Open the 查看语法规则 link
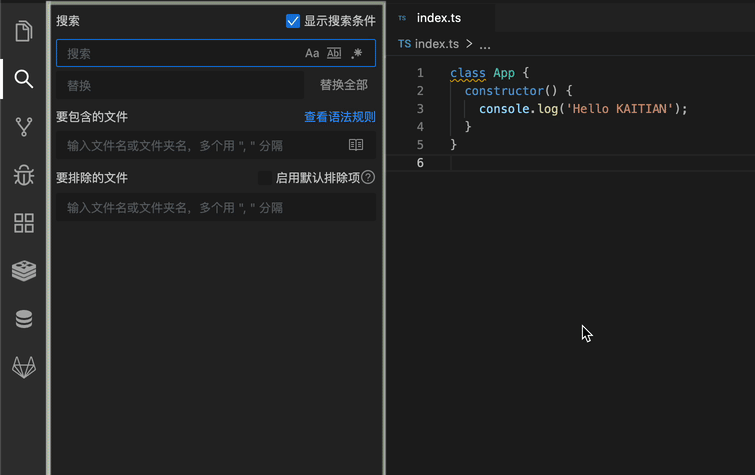The image size is (755, 475). click(340, 117)
